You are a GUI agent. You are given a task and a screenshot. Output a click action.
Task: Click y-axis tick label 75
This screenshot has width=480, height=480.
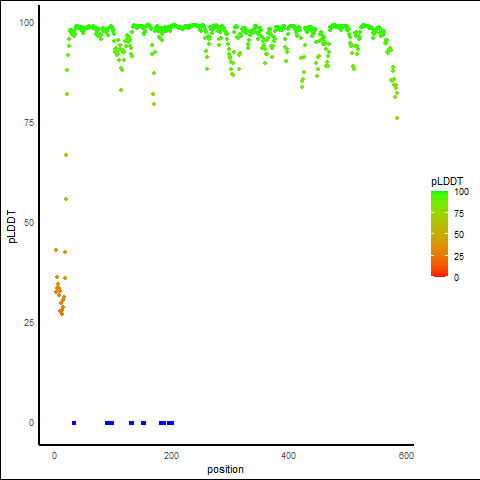tap(29, 123)
